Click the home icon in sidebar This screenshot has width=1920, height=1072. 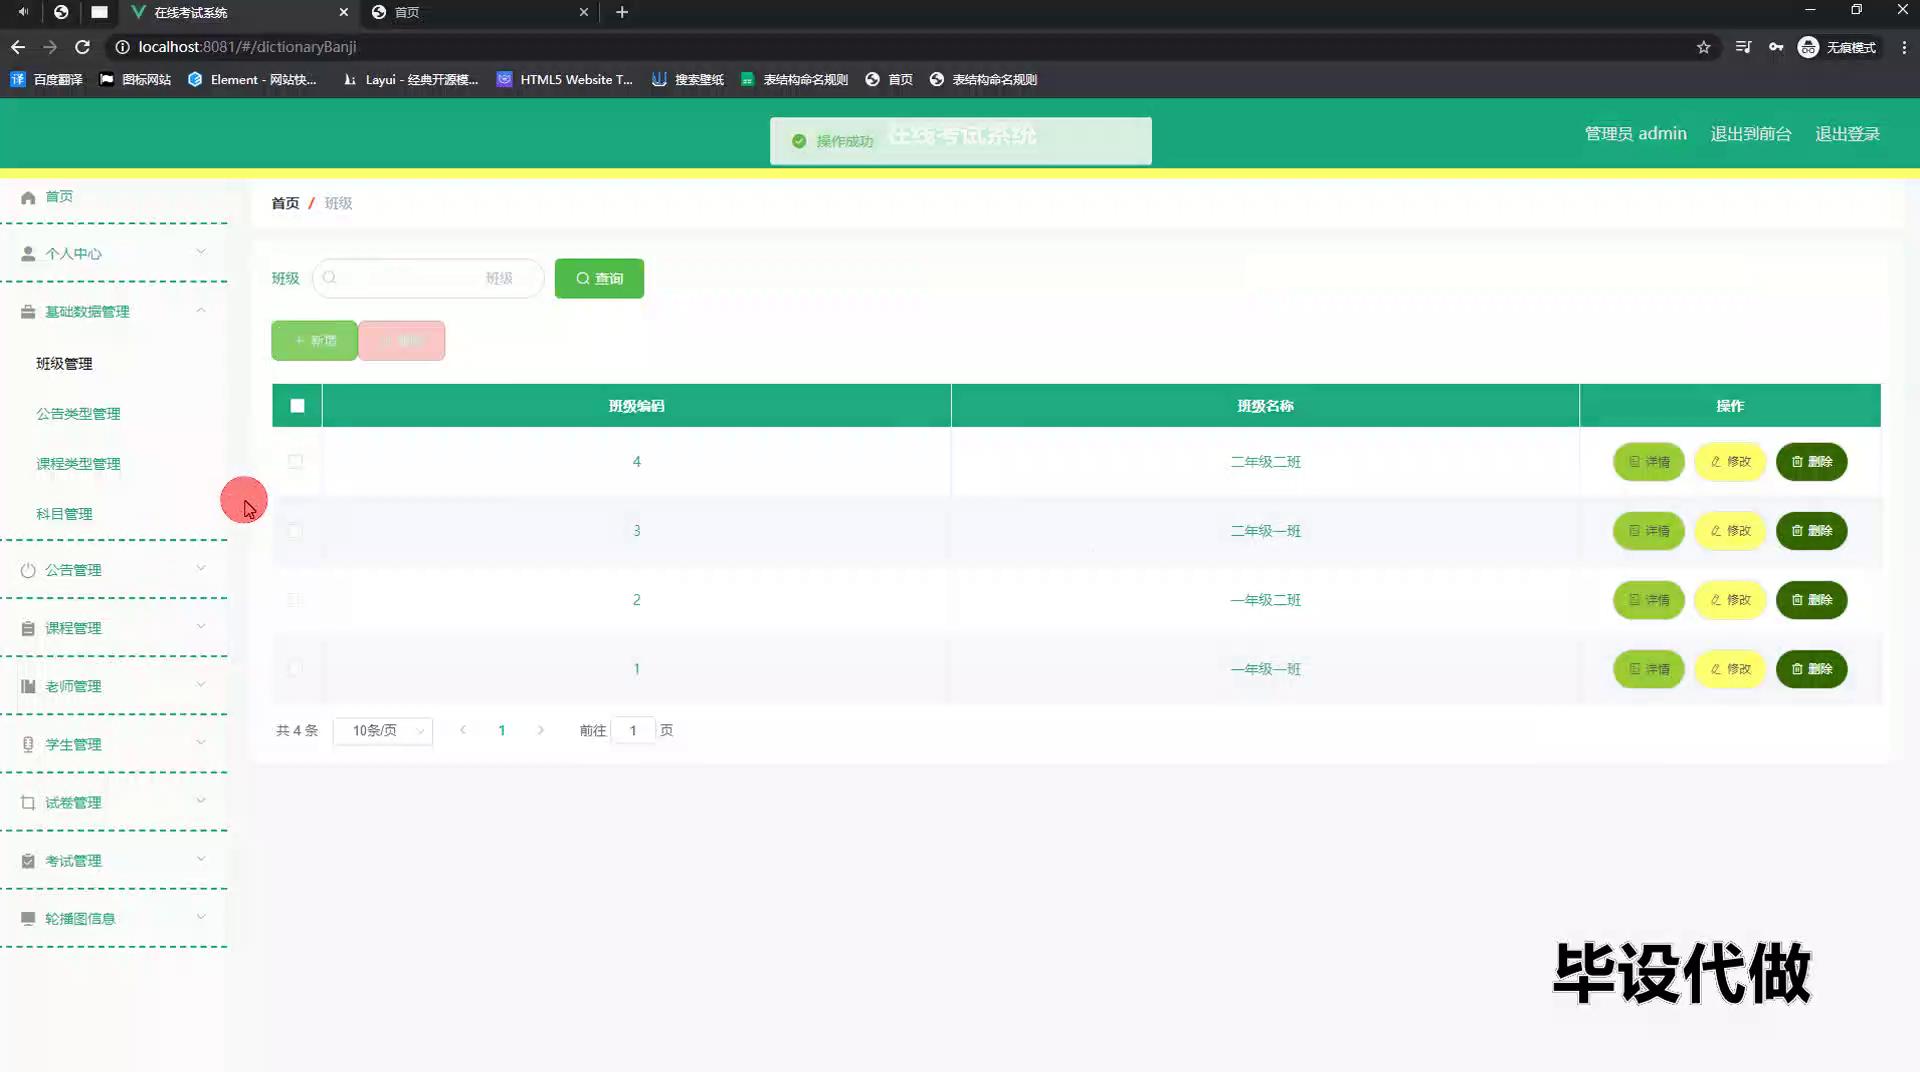[28, 198]
